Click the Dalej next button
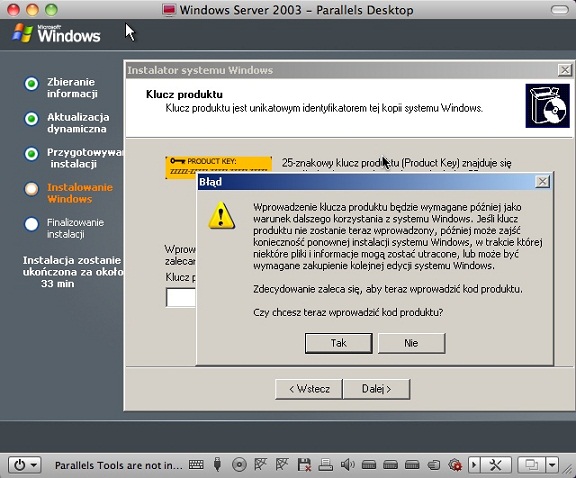576x478 pixels. (x=377, y=389)
